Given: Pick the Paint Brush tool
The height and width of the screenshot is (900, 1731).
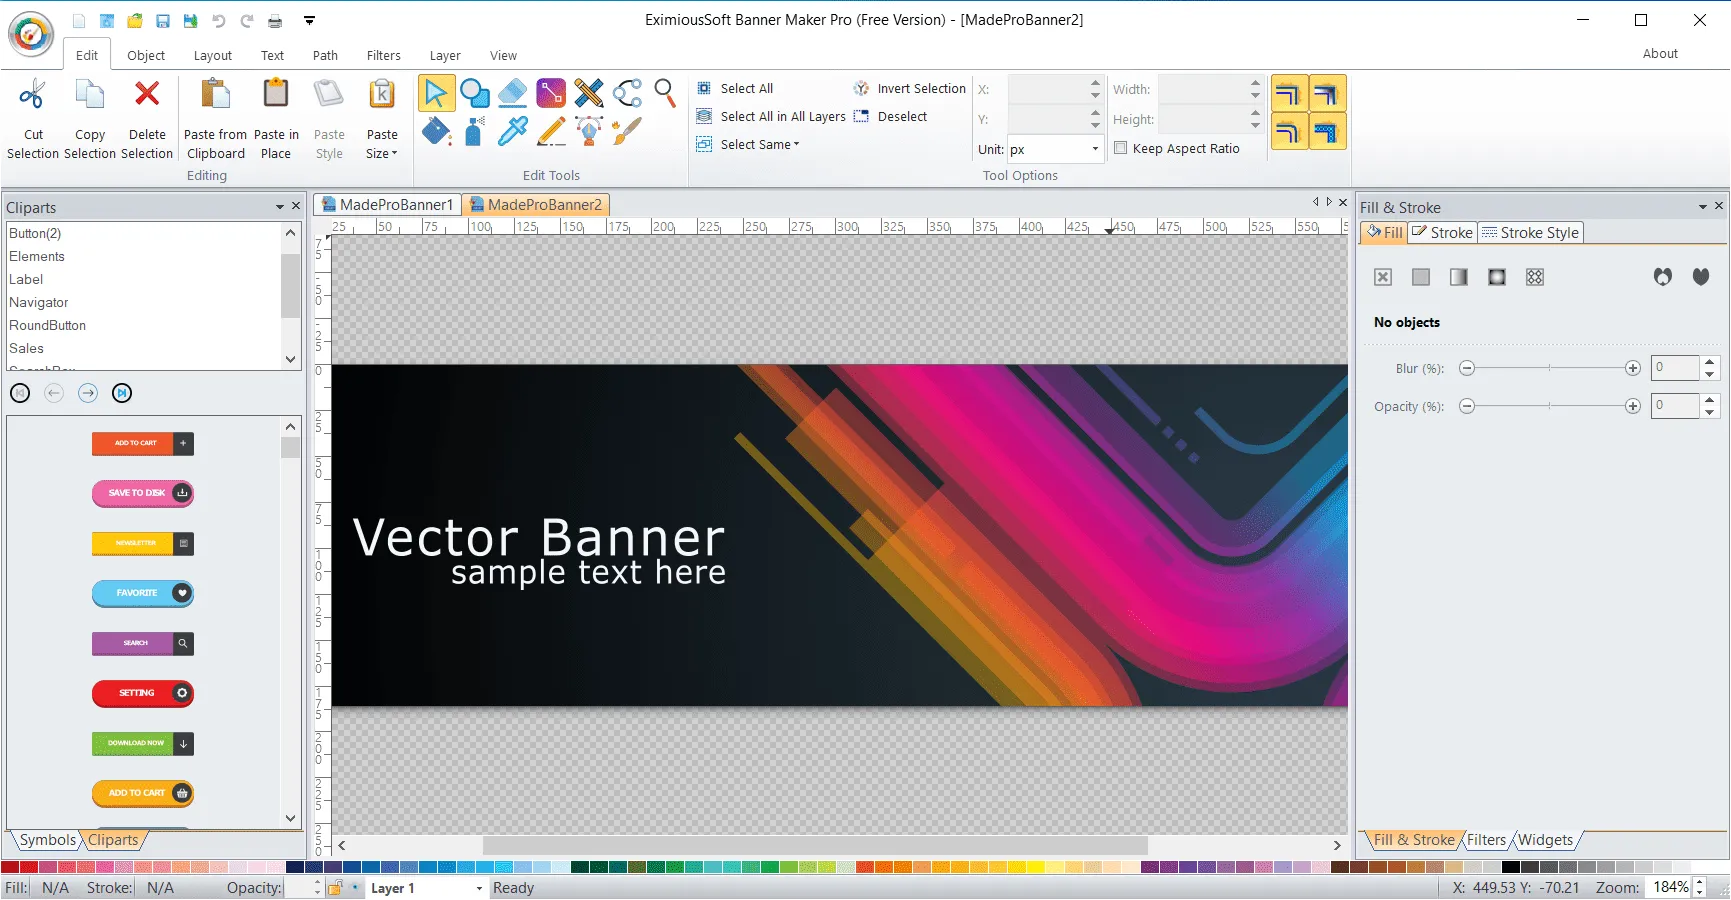Looking at the screenshot, I should tap(627, 131).
